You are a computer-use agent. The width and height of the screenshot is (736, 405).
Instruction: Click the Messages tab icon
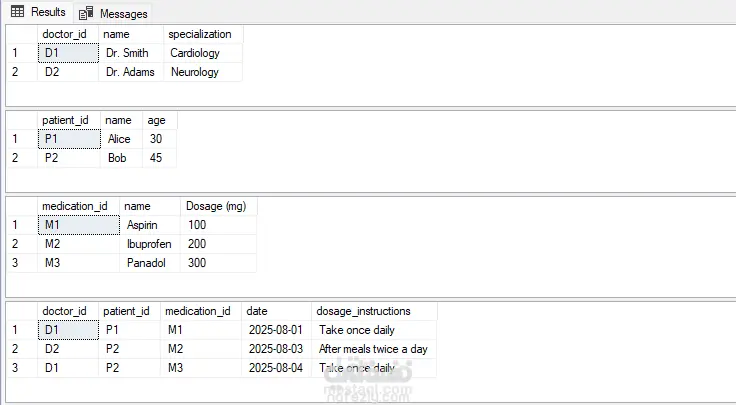(x=86, y=13)
